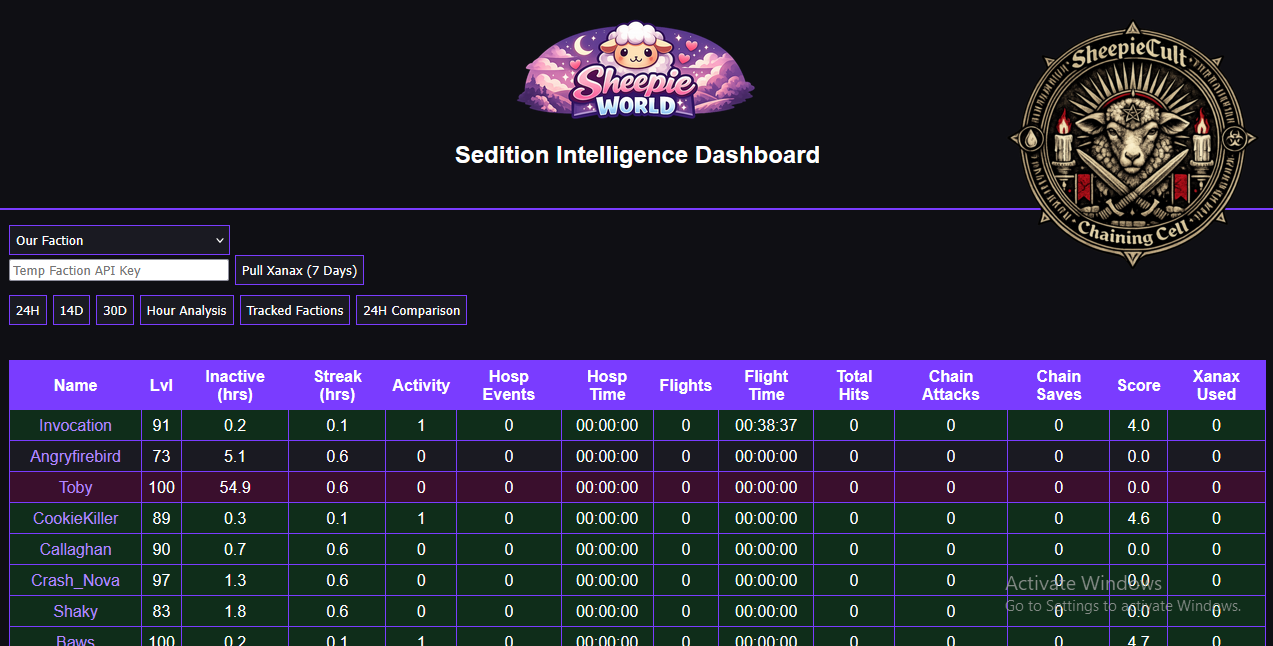Open the CookieKiller player link
1273x646 pixels.
pyautogui.click(x=75, y=519)
